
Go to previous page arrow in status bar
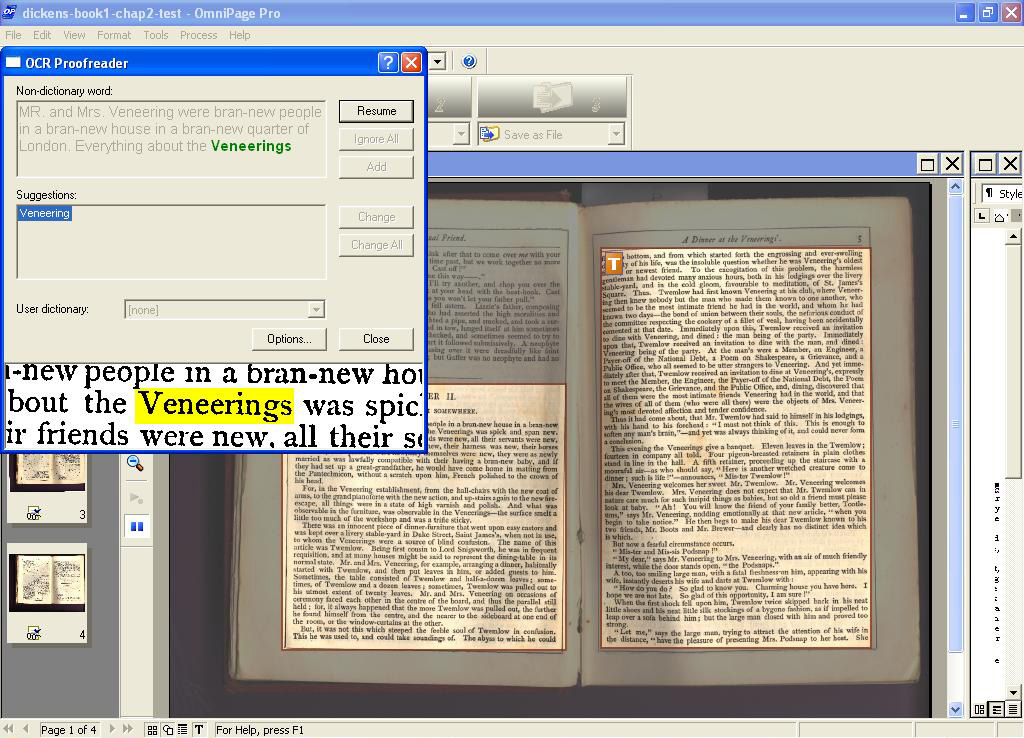25,729
